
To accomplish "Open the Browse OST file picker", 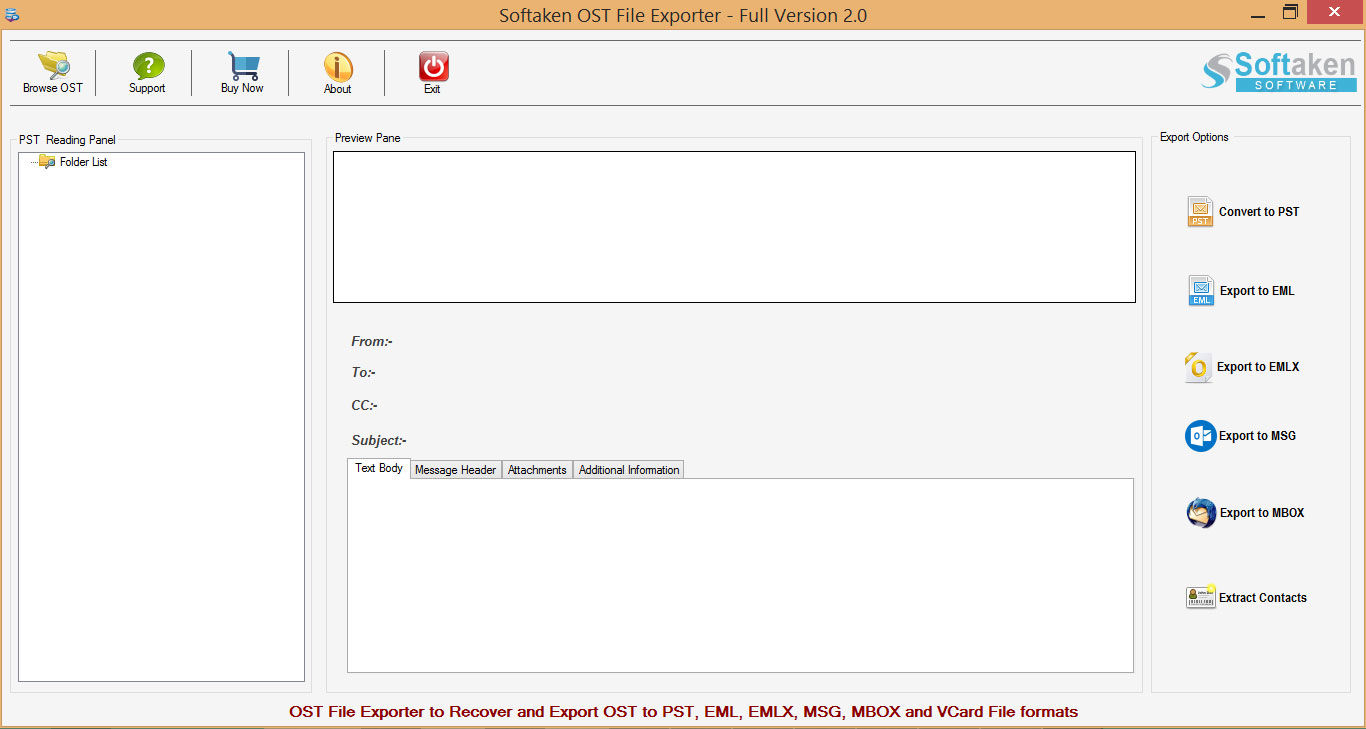I will [53, 72].
